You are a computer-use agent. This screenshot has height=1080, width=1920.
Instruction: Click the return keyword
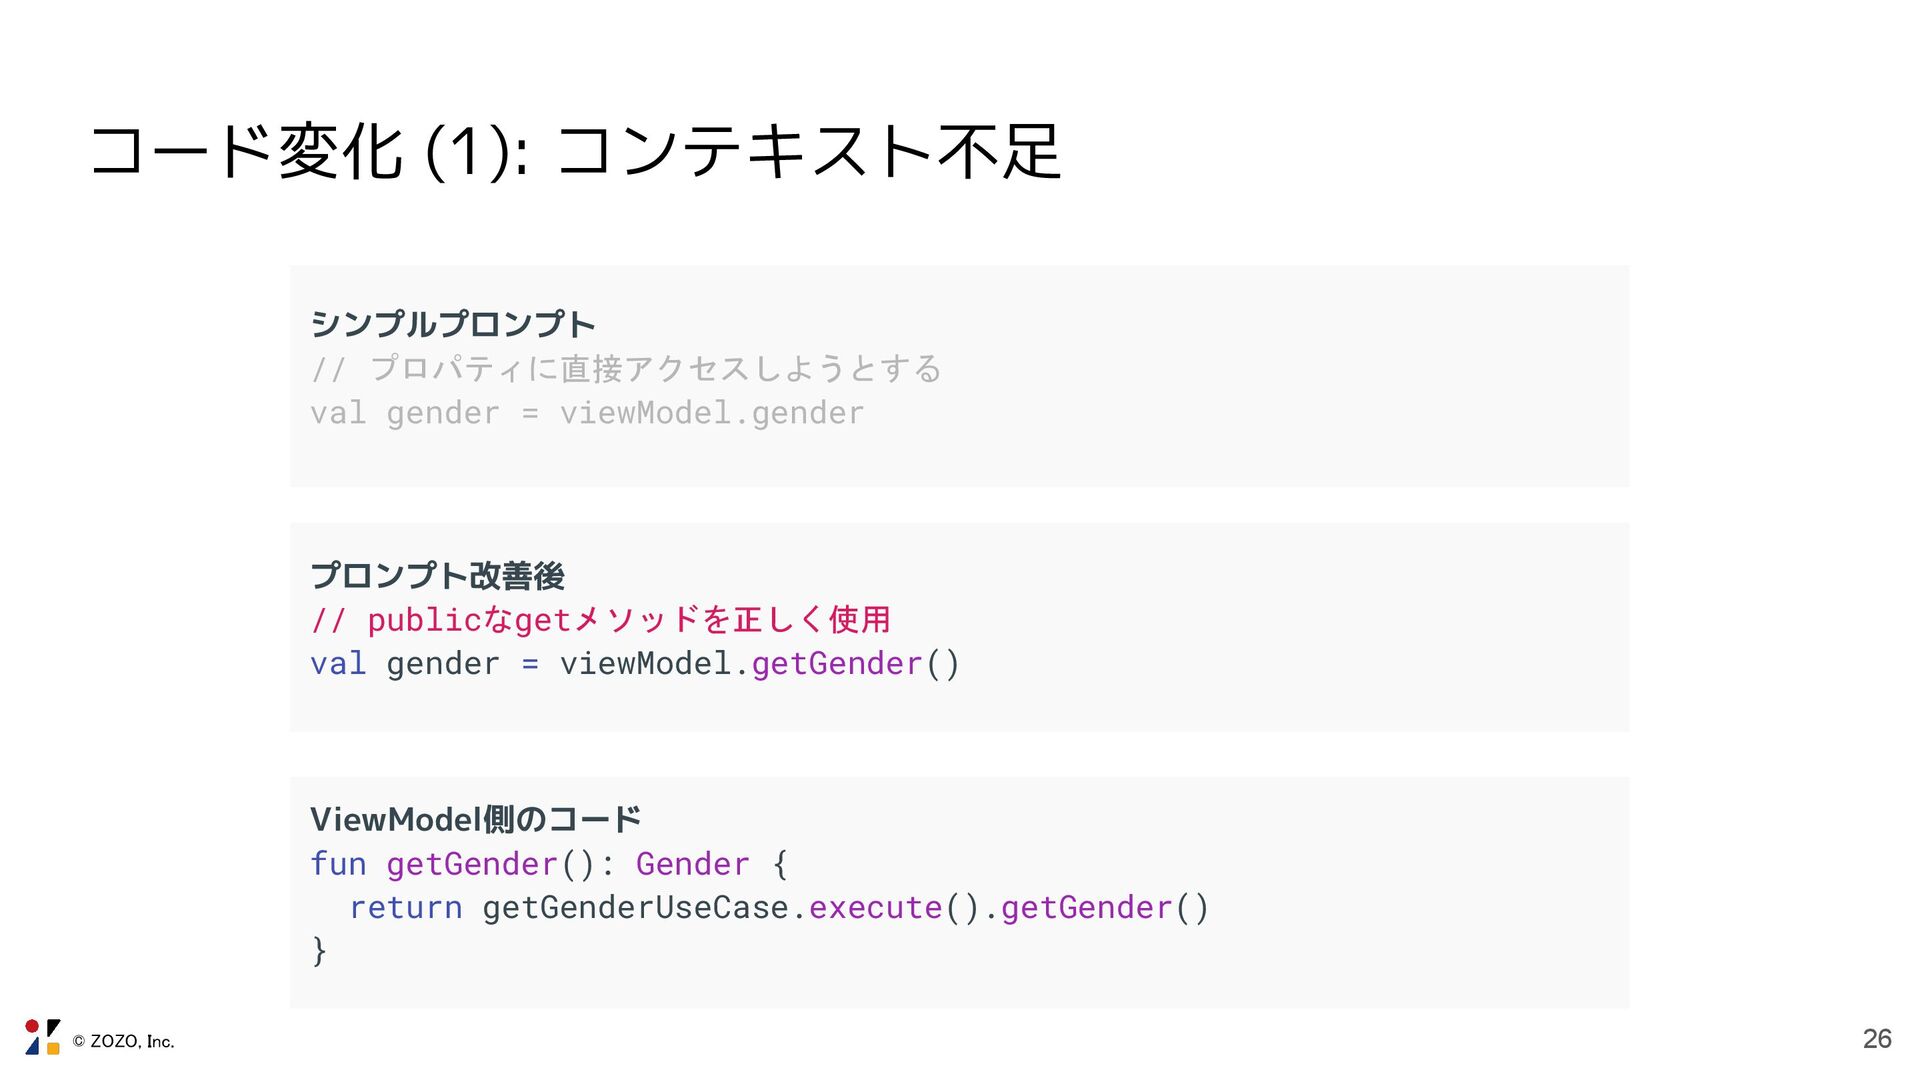405,908
